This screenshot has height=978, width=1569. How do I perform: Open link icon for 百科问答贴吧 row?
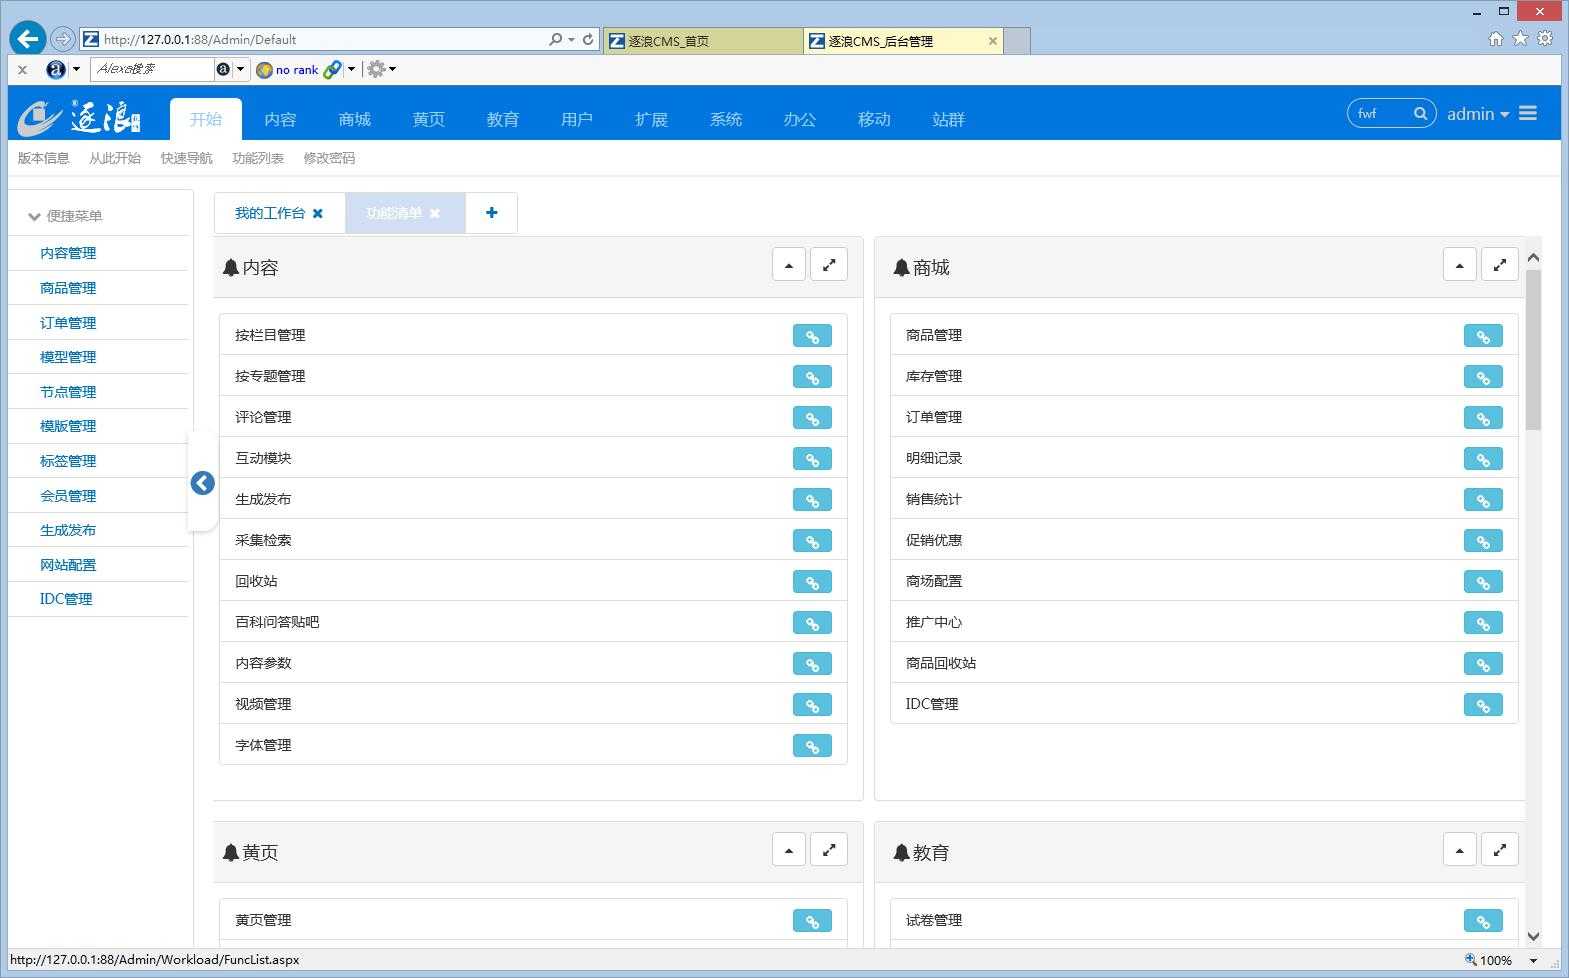pos(812,623)
